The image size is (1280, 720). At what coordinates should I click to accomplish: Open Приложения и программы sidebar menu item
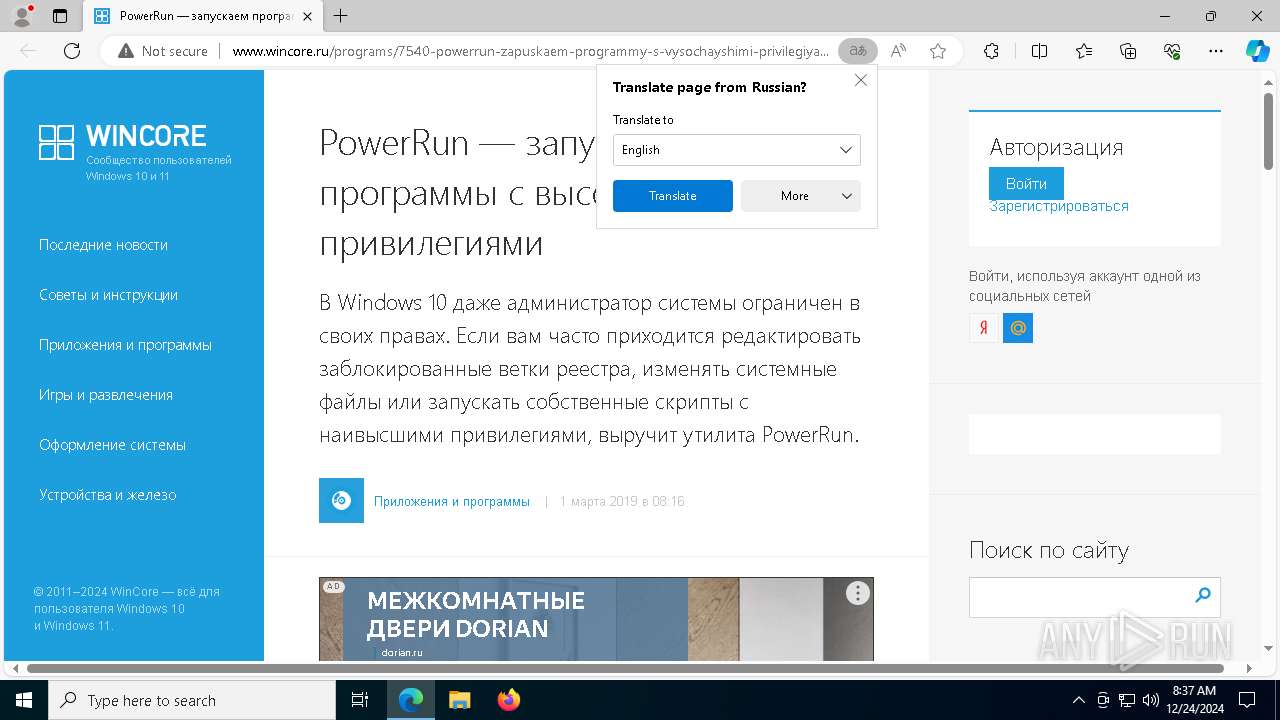pyautogui.click(x=125, y=345)
